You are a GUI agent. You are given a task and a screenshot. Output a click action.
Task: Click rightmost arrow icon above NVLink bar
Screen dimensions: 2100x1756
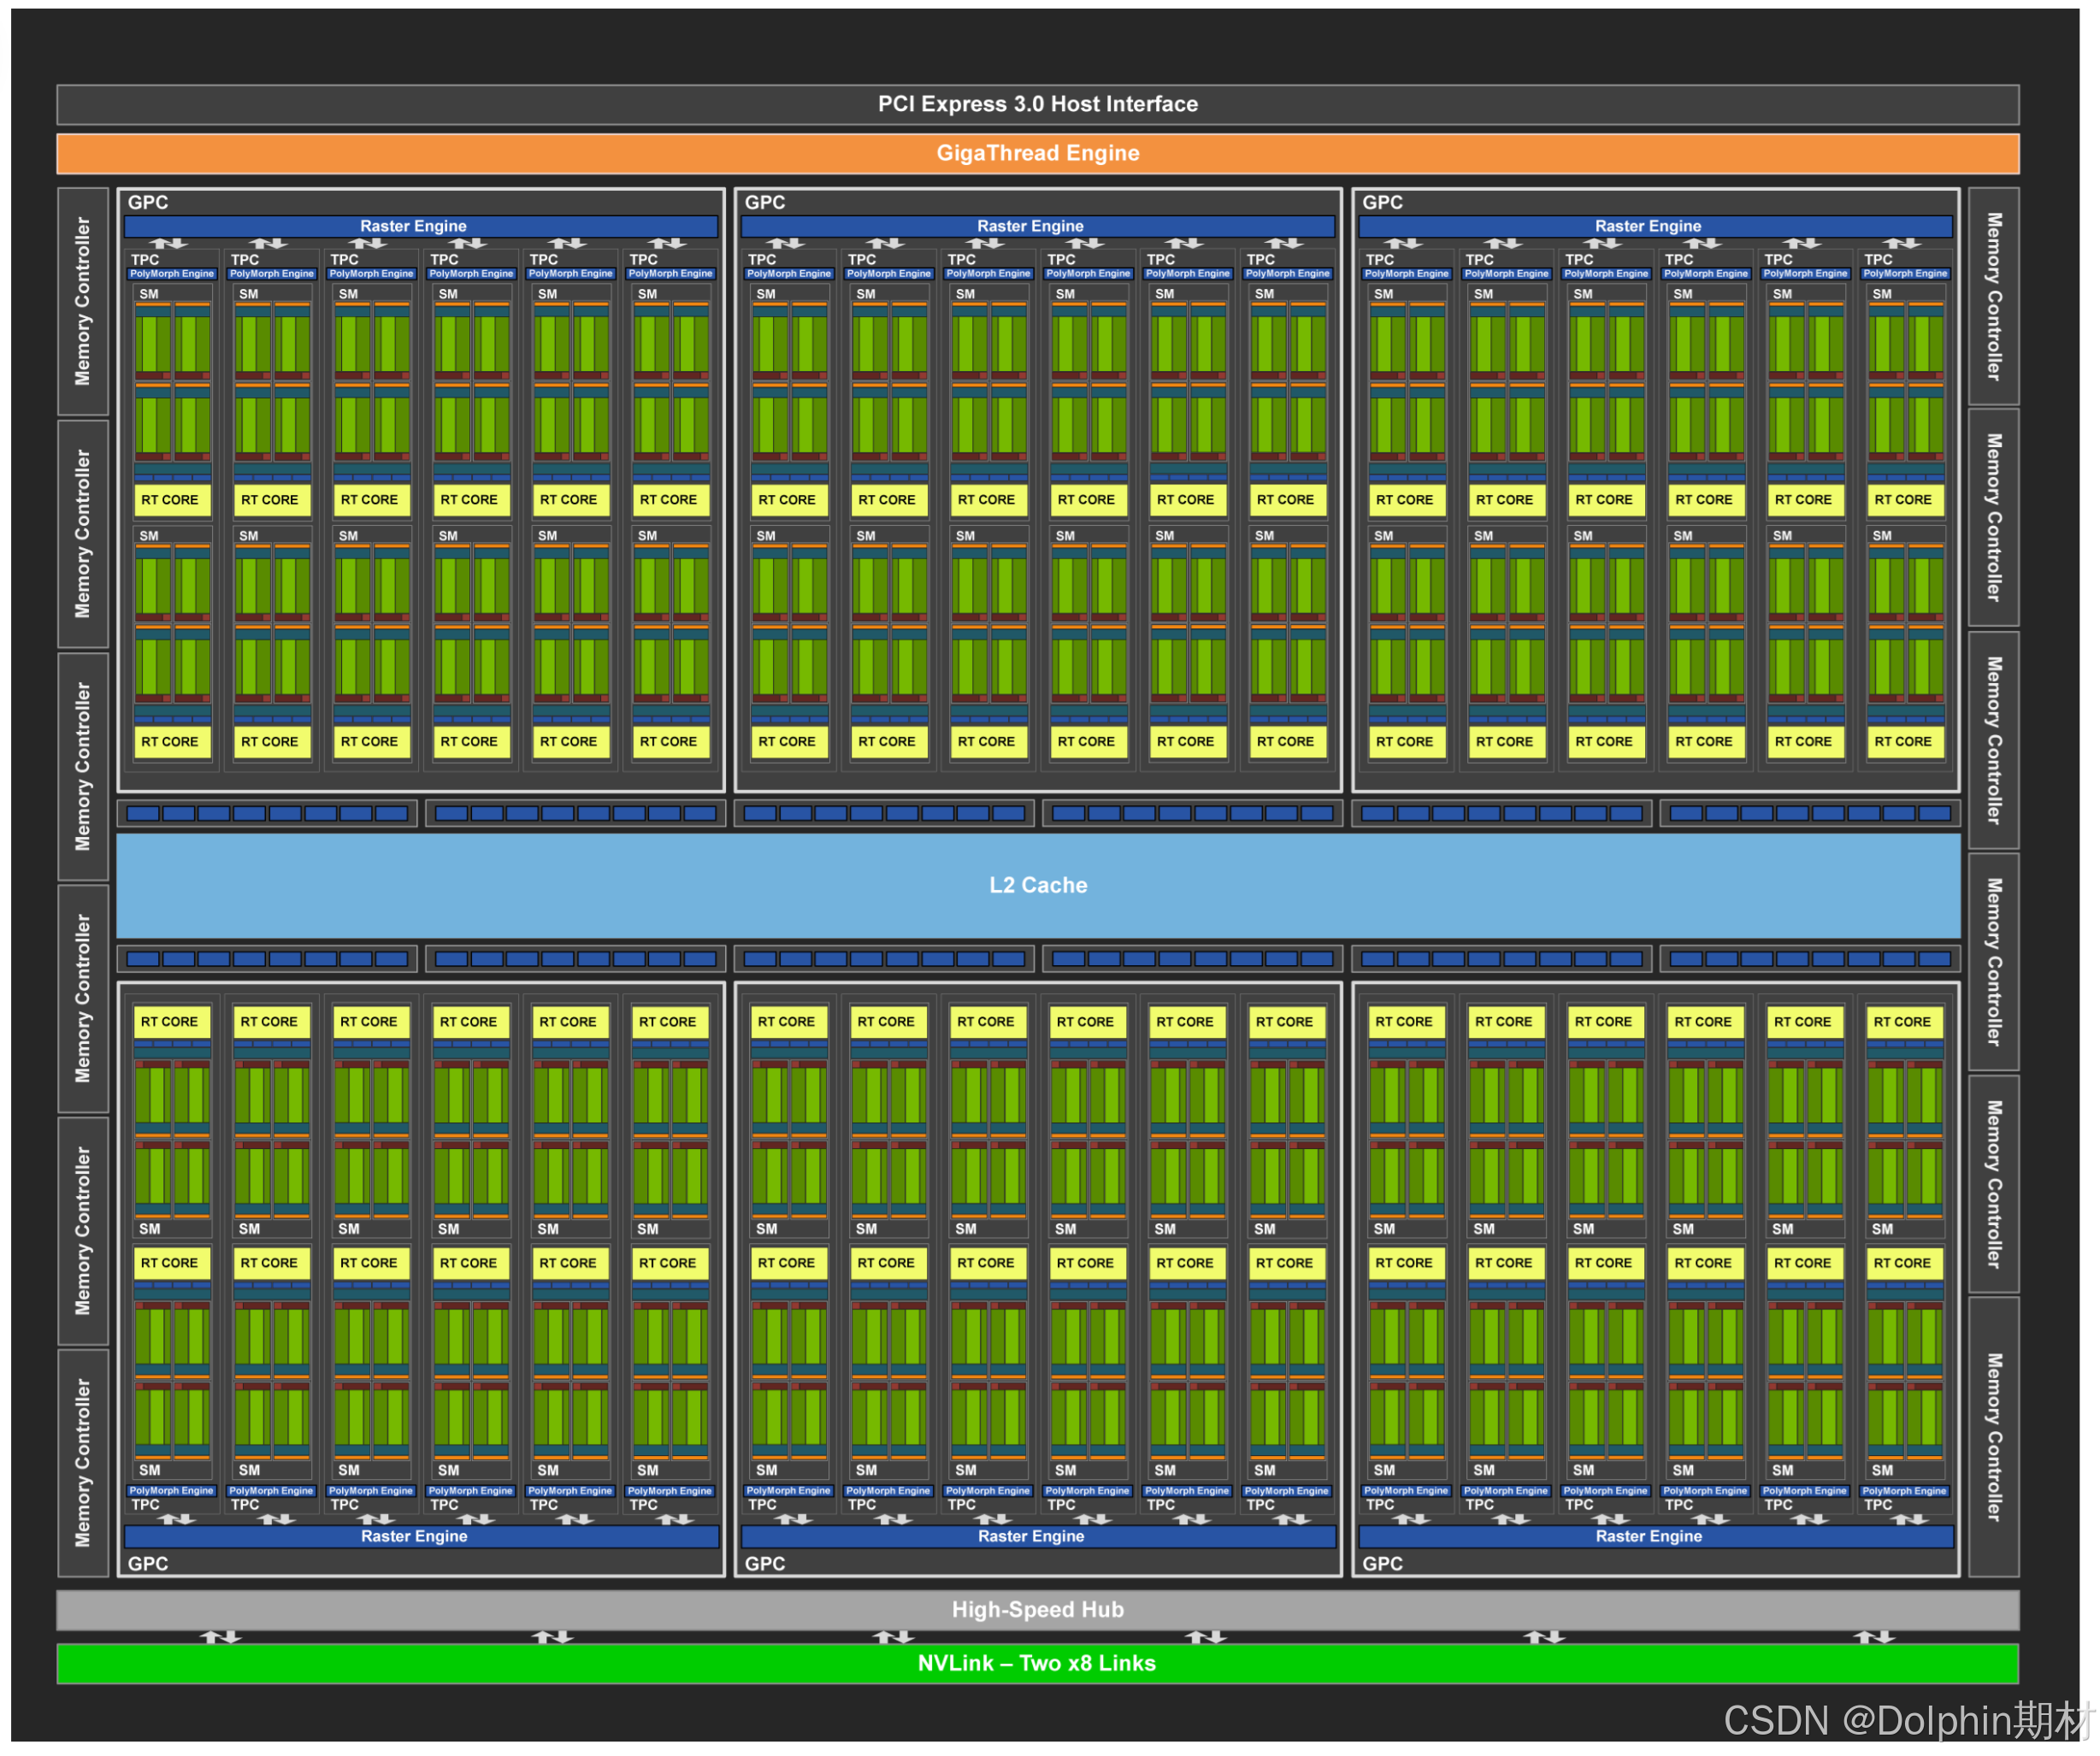(x=1874, y=1637)
